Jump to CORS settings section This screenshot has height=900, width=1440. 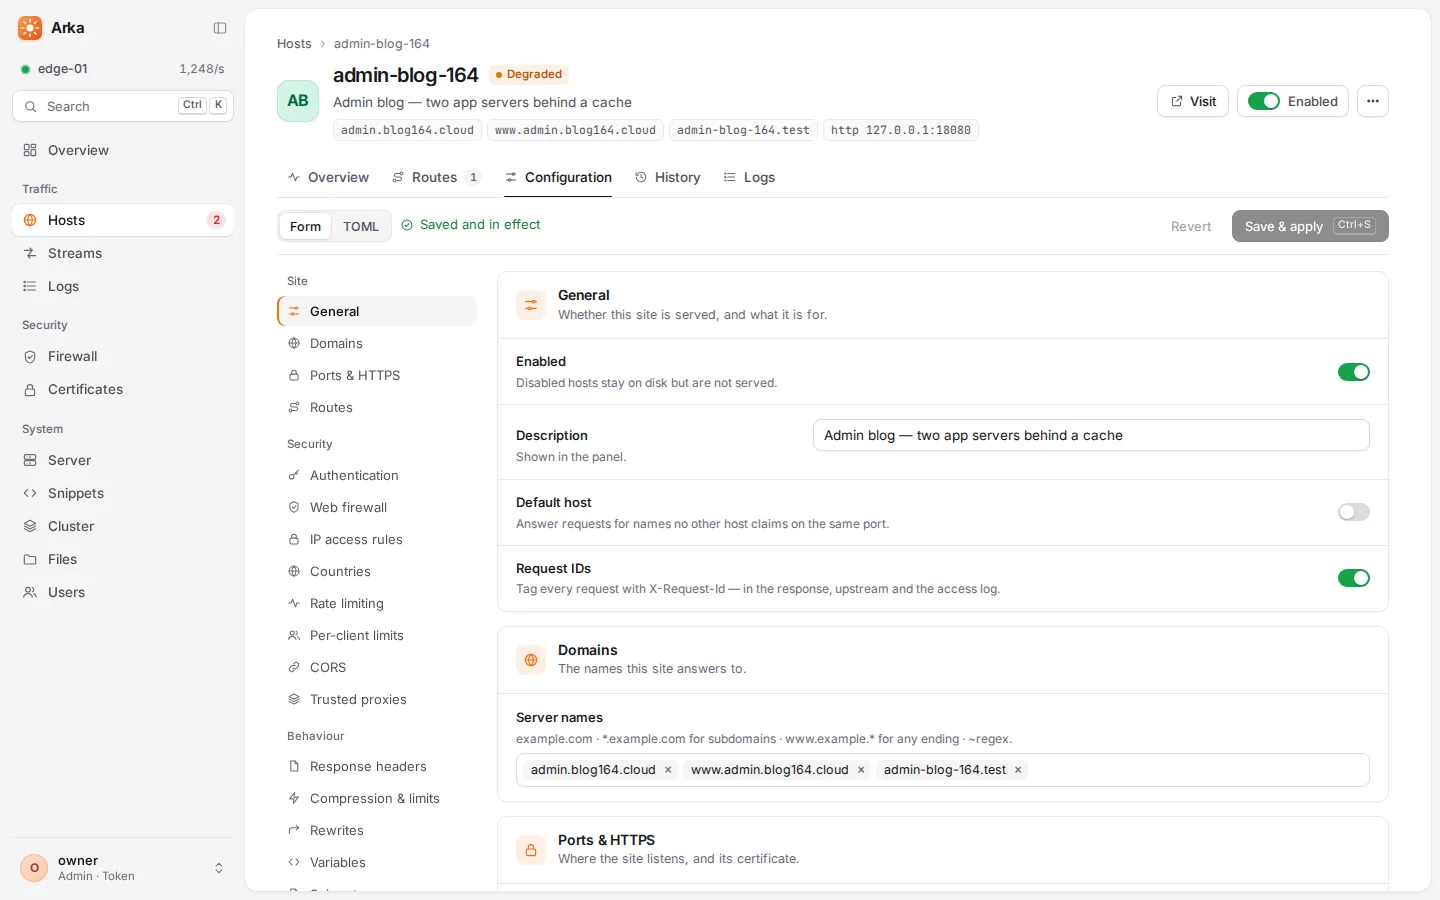377,667
